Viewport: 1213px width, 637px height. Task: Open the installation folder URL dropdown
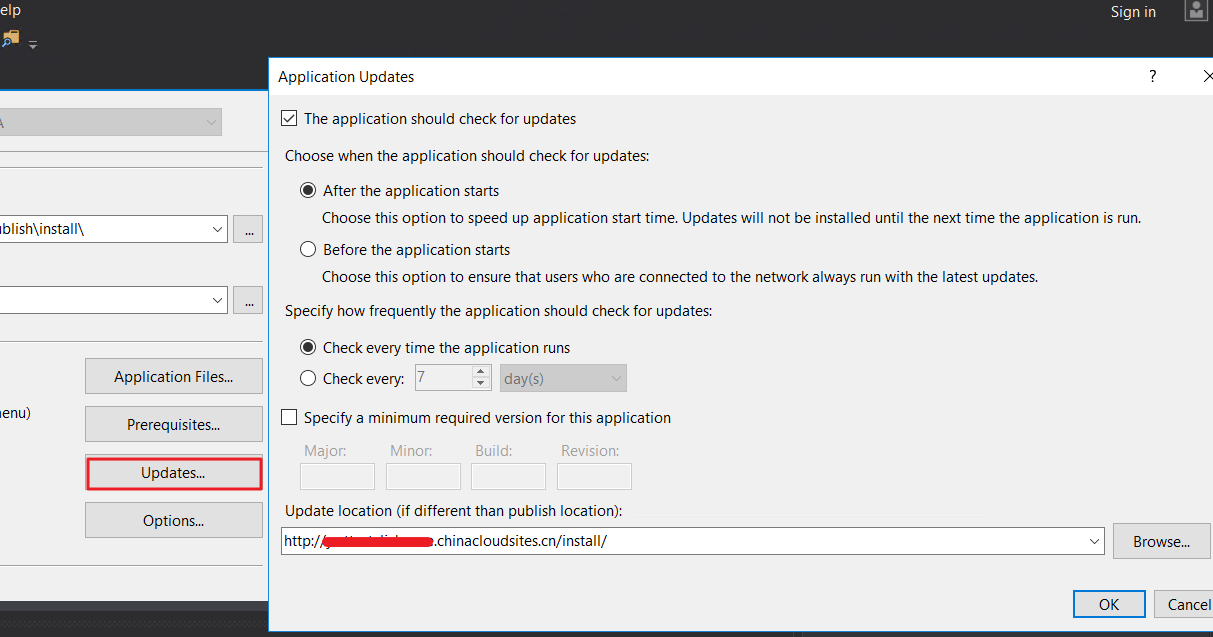[x=218, y=299]
